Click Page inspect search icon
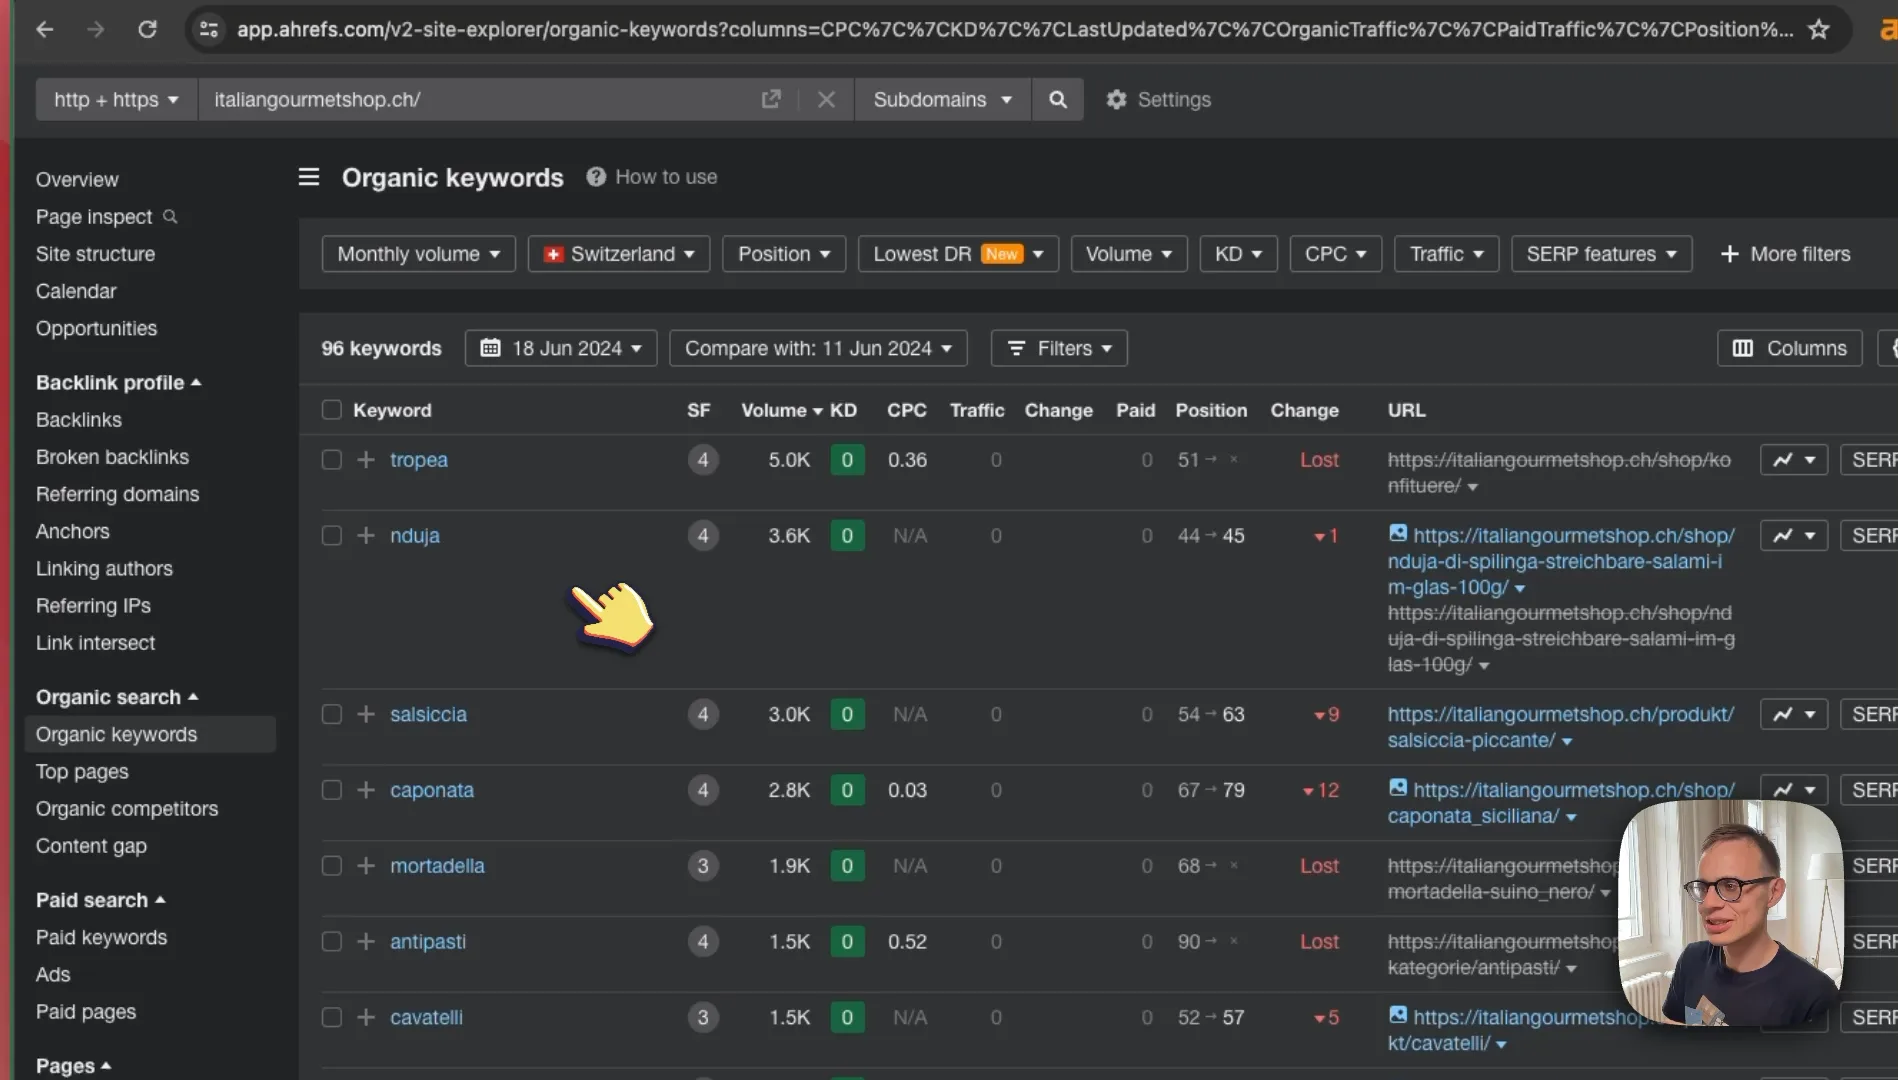 coord(170,216)
